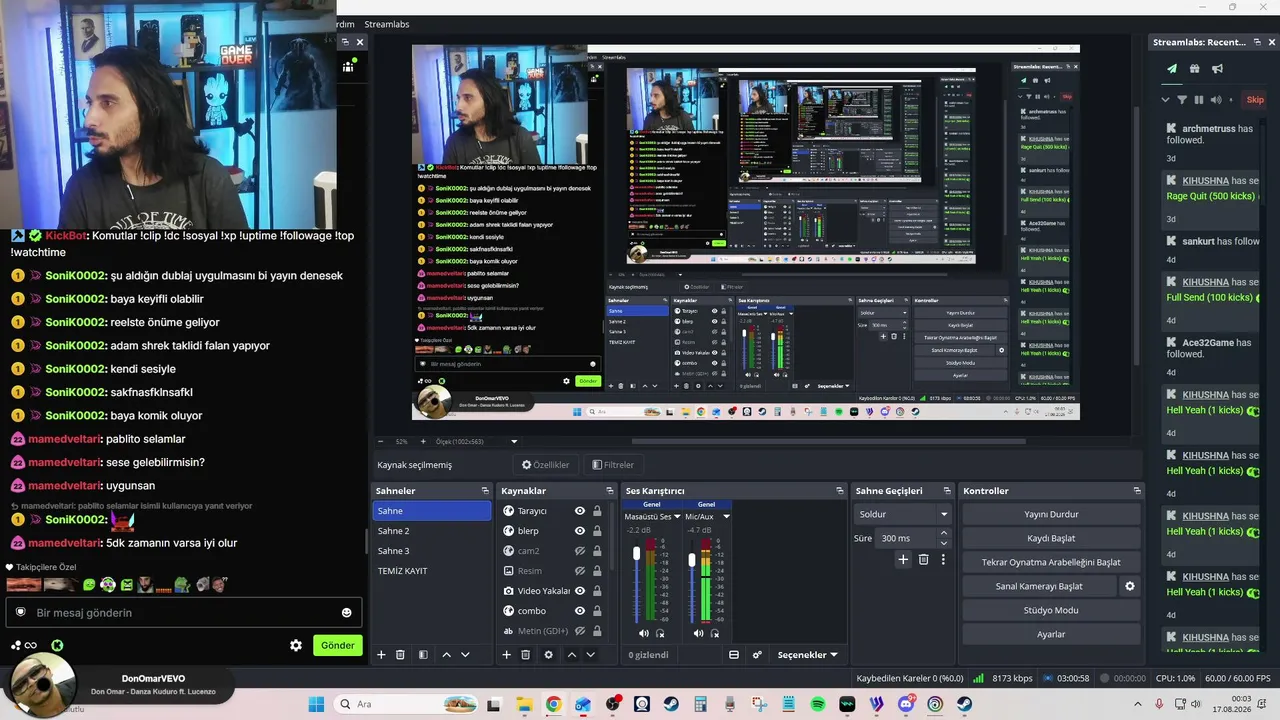
Task: Toggle lock on blerp source
Action: [x=597, y=531]
